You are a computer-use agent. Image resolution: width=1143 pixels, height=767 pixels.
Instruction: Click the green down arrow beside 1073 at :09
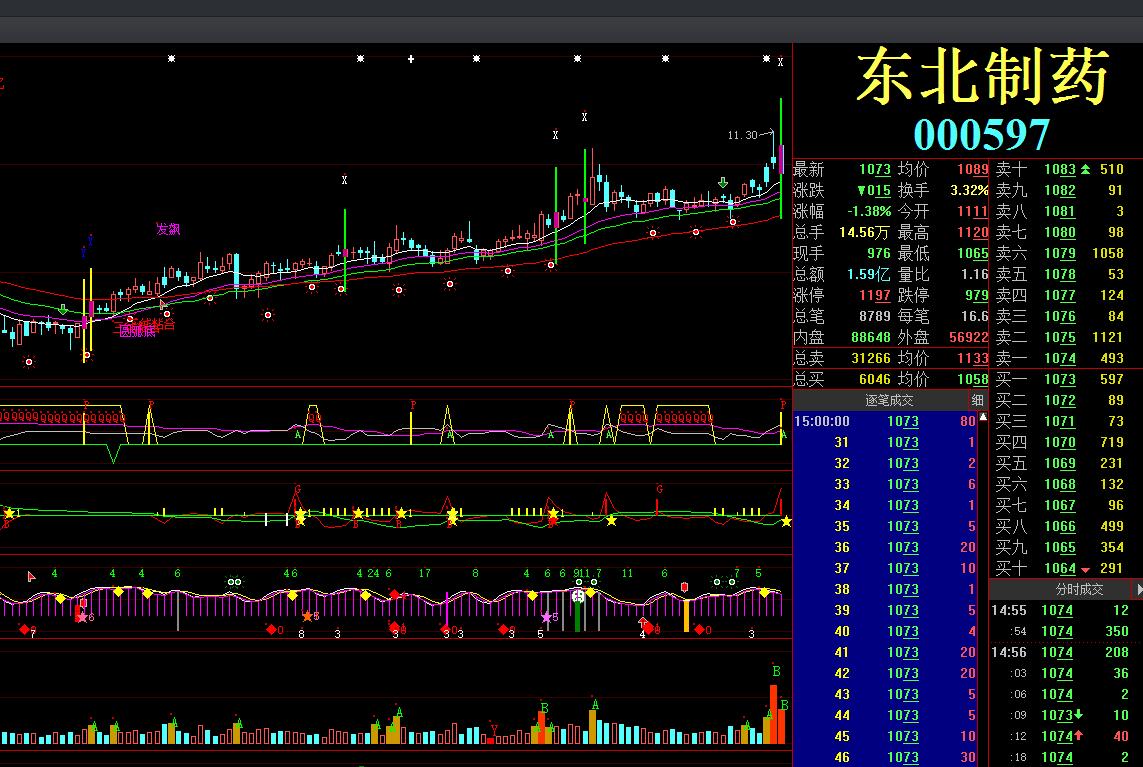tap(1078, 715)
